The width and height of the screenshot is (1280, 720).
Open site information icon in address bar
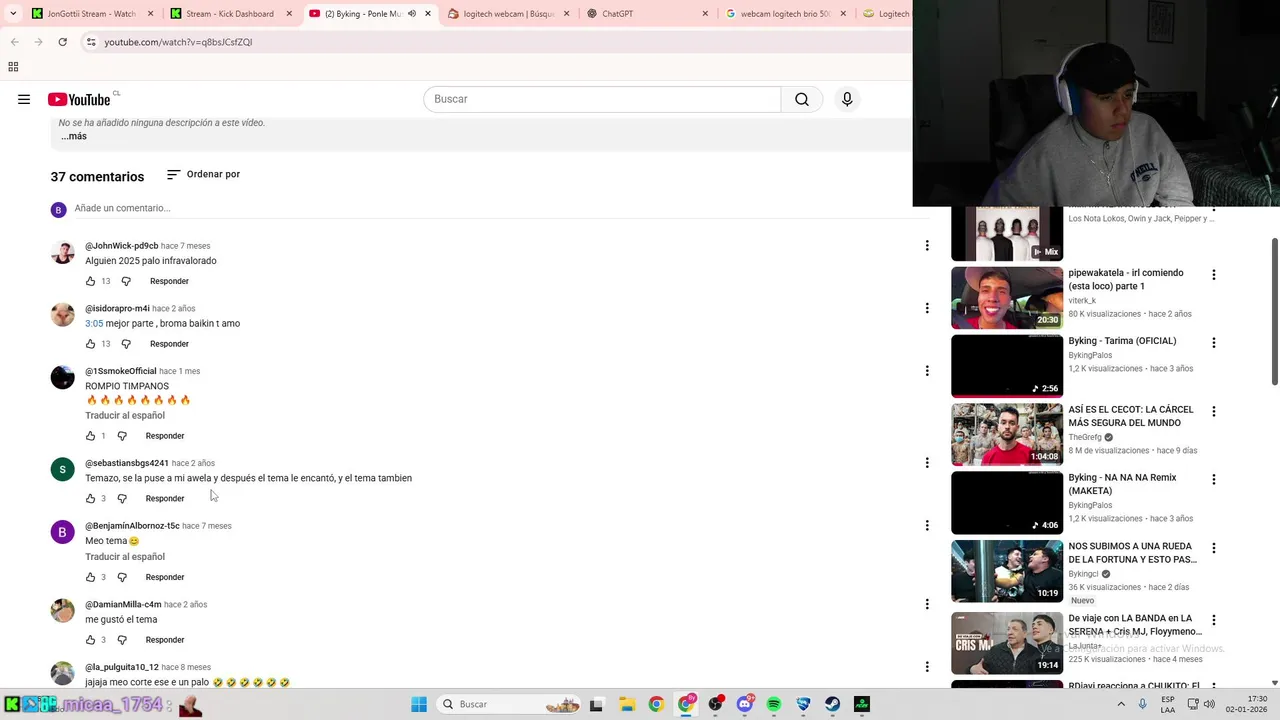pos(91,42)
